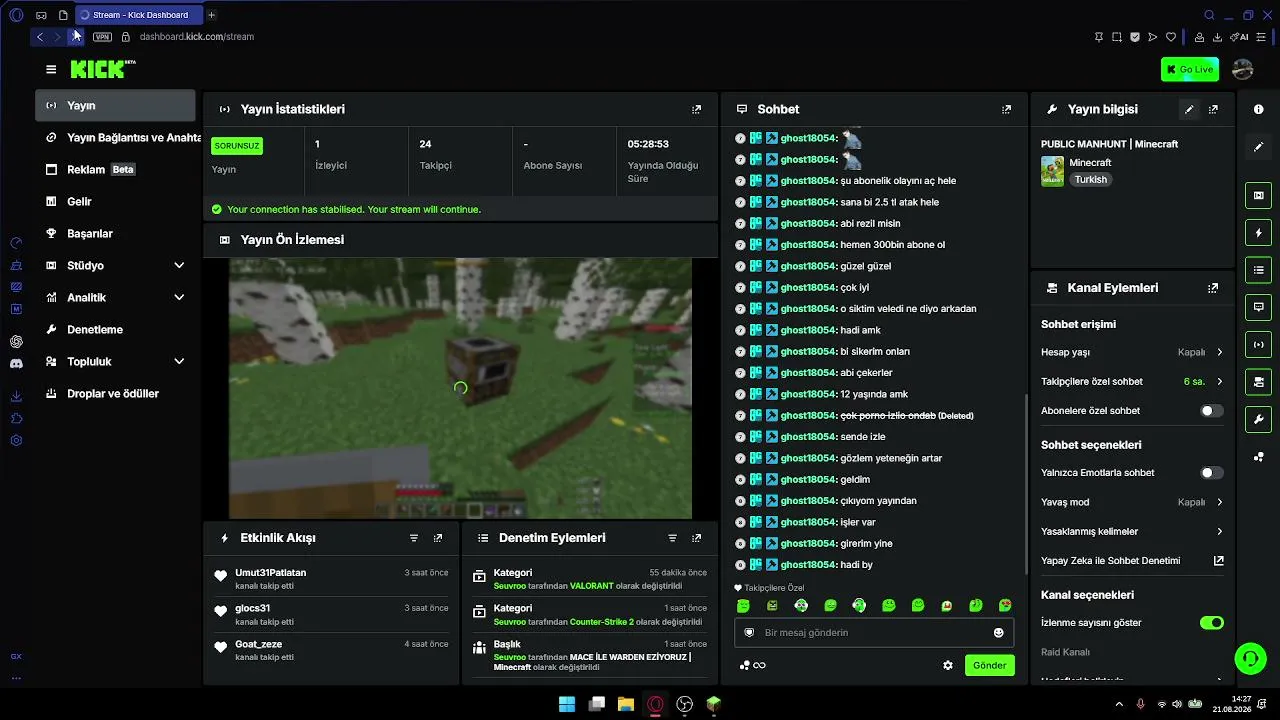Open Reklam Beta page

[115, 169]
